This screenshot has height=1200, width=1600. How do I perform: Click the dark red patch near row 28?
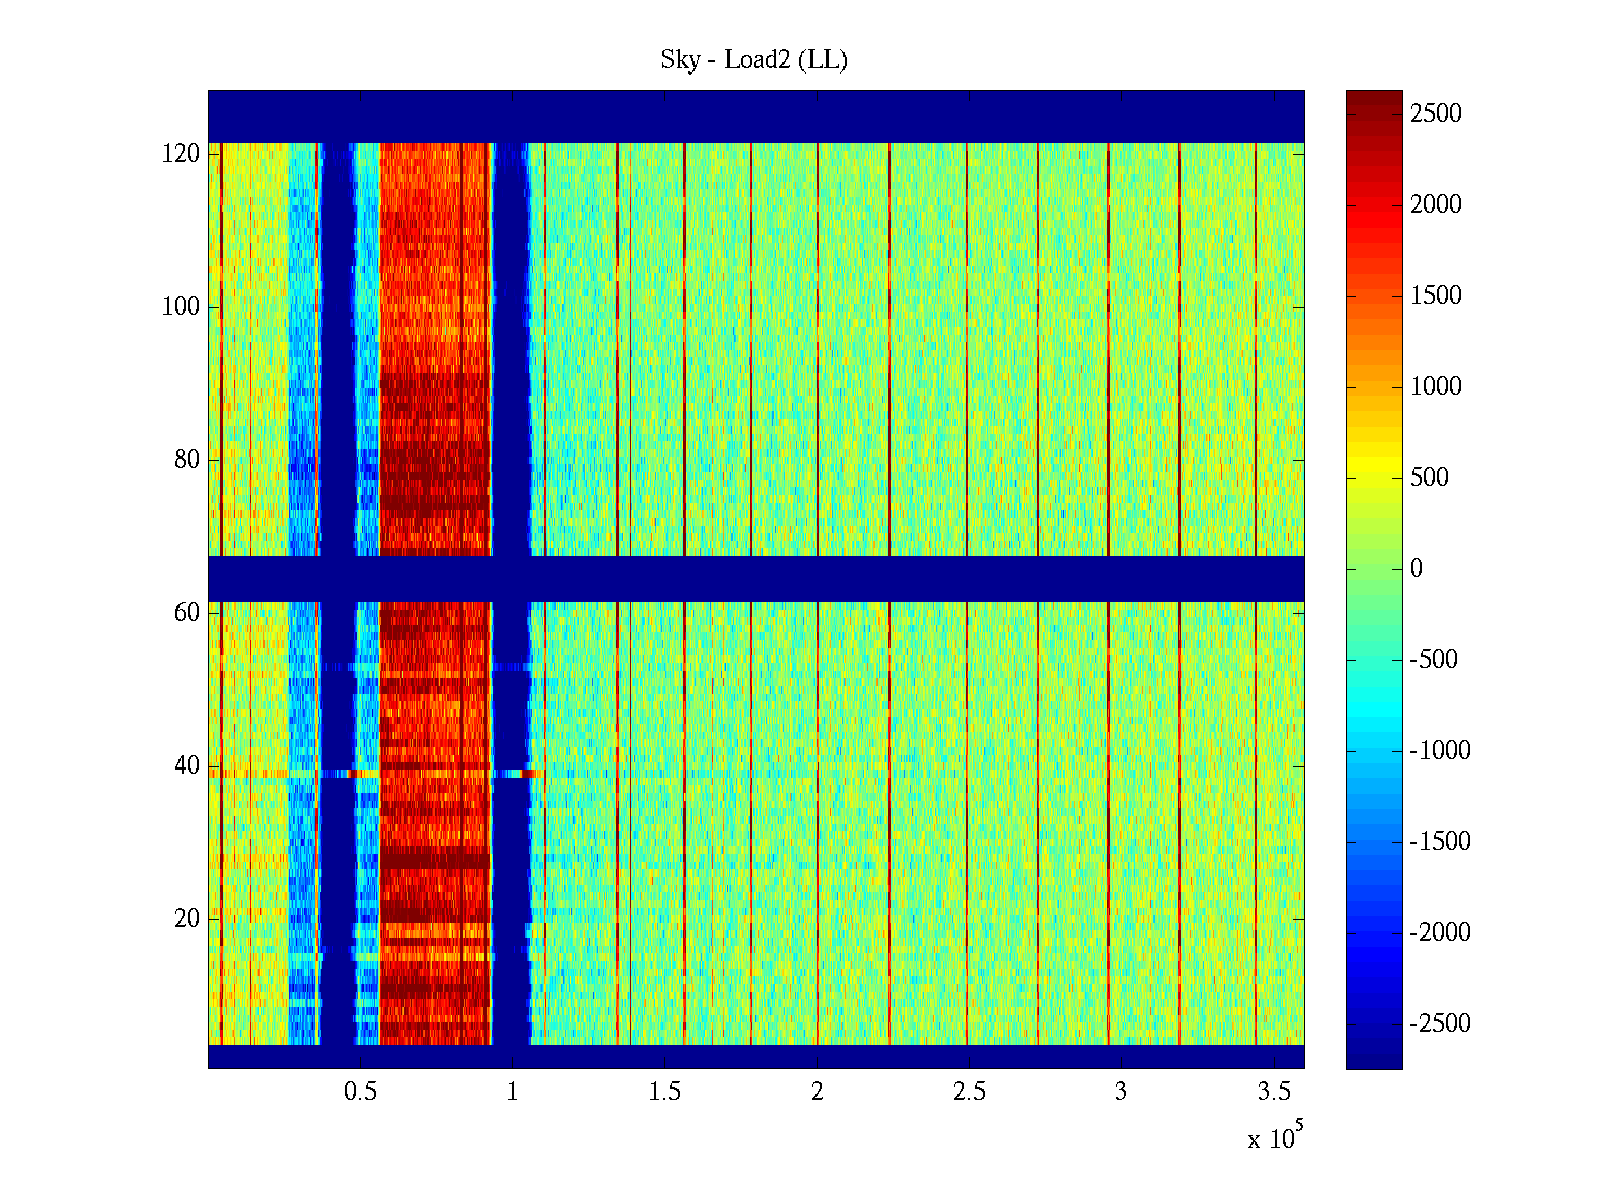tap(434, 858)
